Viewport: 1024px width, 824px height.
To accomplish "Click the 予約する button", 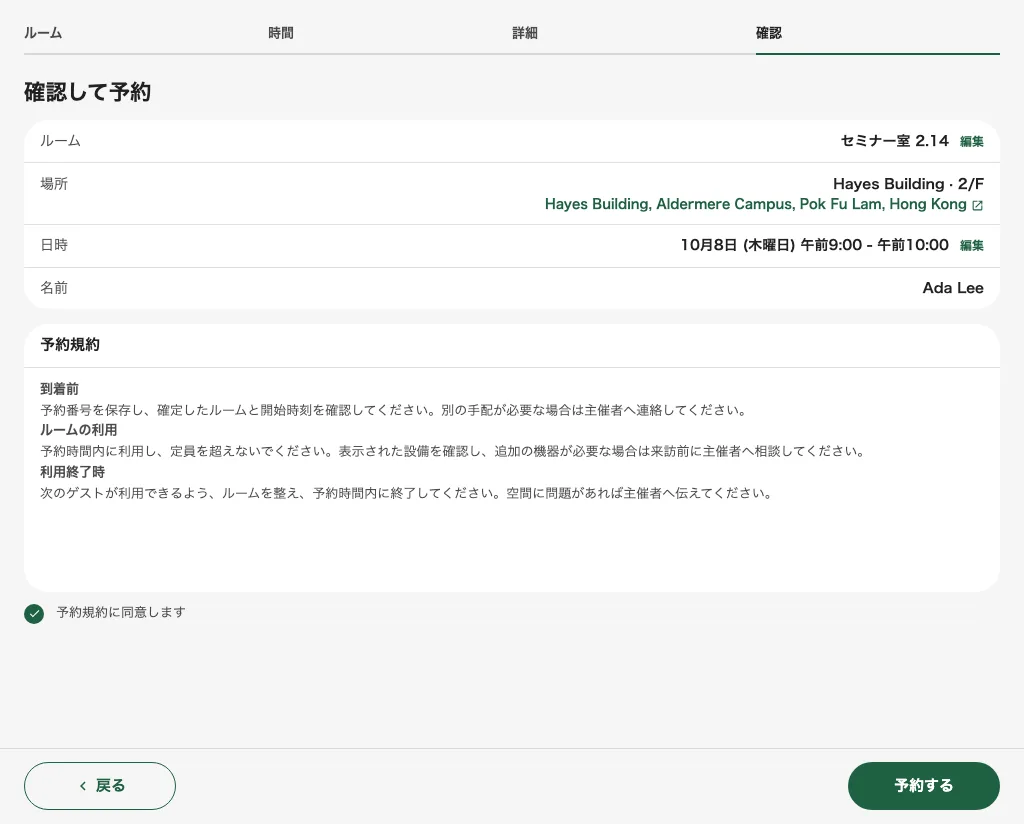I will pyautogui.click(x=923, y=786).
